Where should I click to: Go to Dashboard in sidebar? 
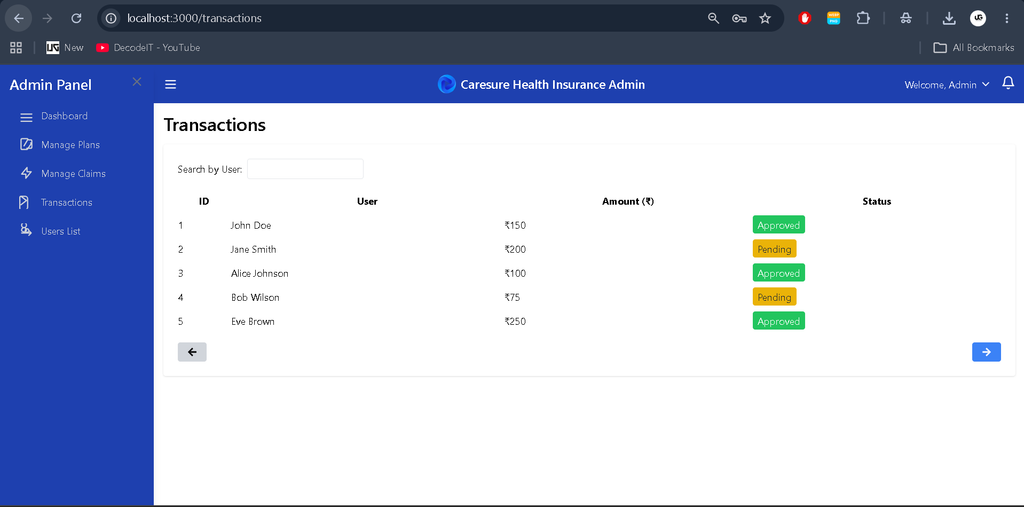pyautogui.click(x=64, y=116)
